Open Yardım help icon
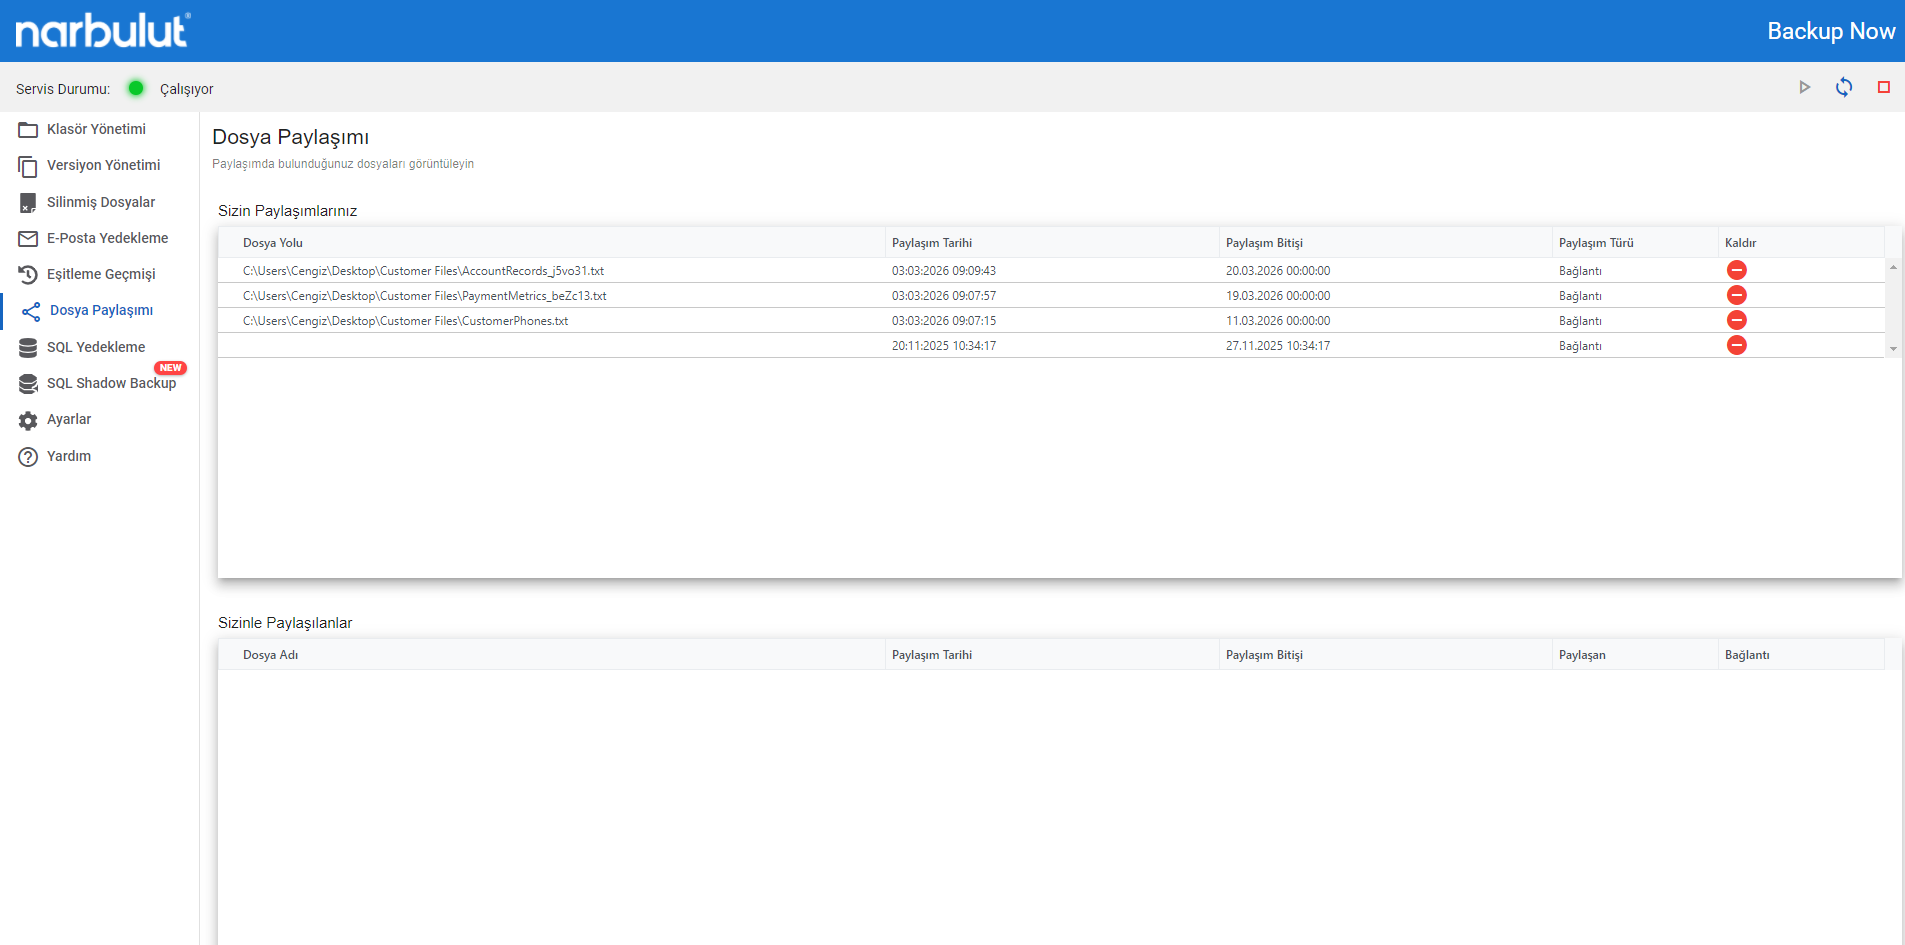Image resolution: width=1905 pixels, height=945 pixels. point(68,456)
